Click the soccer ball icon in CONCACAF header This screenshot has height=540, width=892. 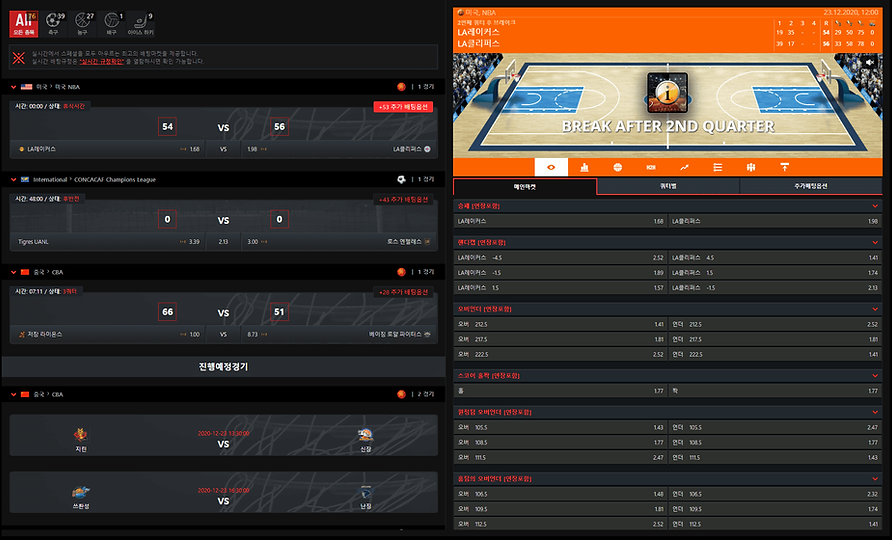[x=401, y=179]
